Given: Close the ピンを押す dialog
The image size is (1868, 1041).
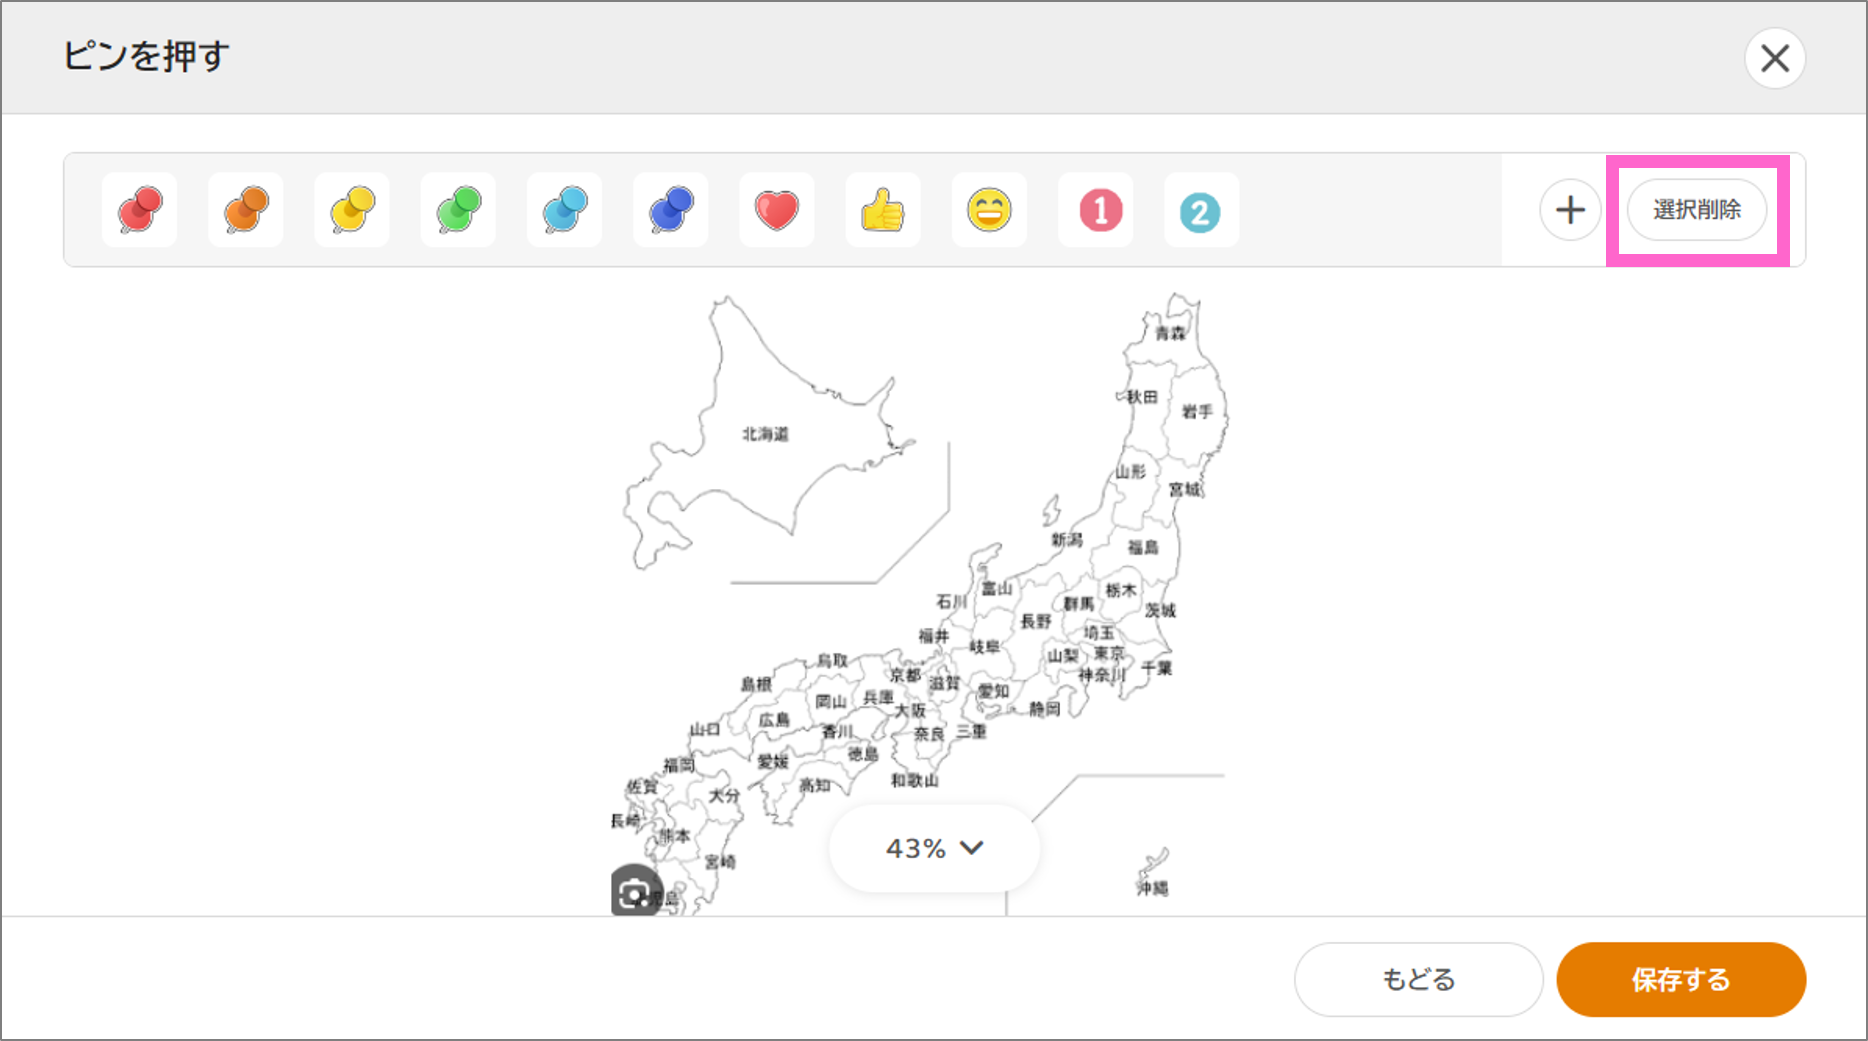Looking at the screenshot, I should pyautogui.click(x=1775, y=58).
